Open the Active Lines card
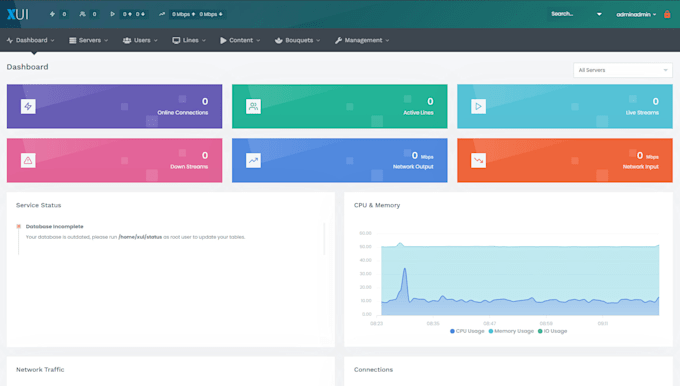680x386 pixels. click(340, 106)
